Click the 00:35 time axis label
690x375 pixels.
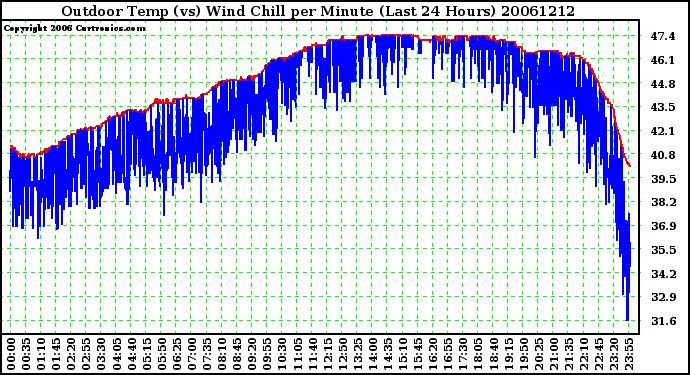point(26,354)
